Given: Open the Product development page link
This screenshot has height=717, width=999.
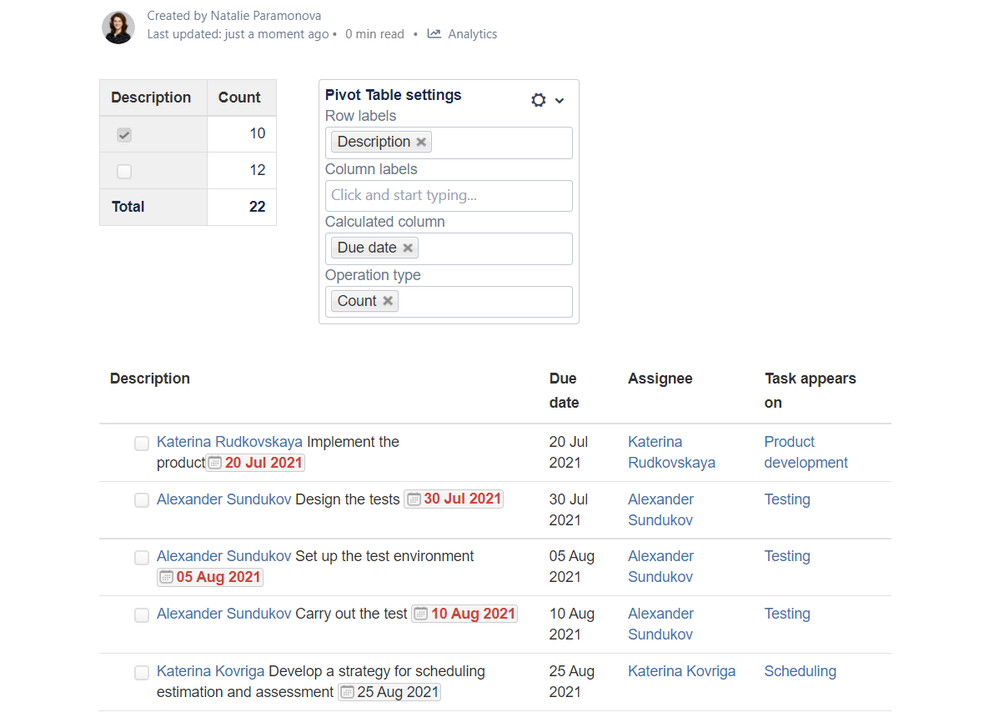Looking at the screenshot, I should tap(805, 452).
